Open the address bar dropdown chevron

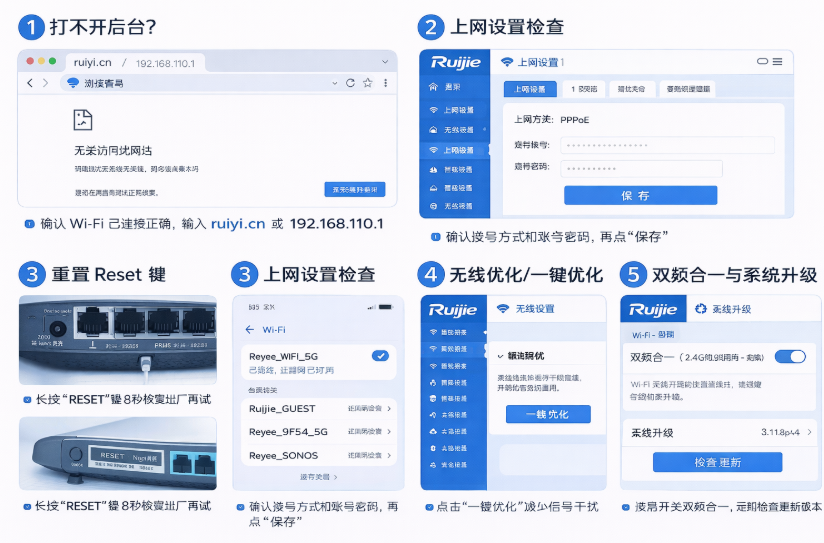point(335,83)
